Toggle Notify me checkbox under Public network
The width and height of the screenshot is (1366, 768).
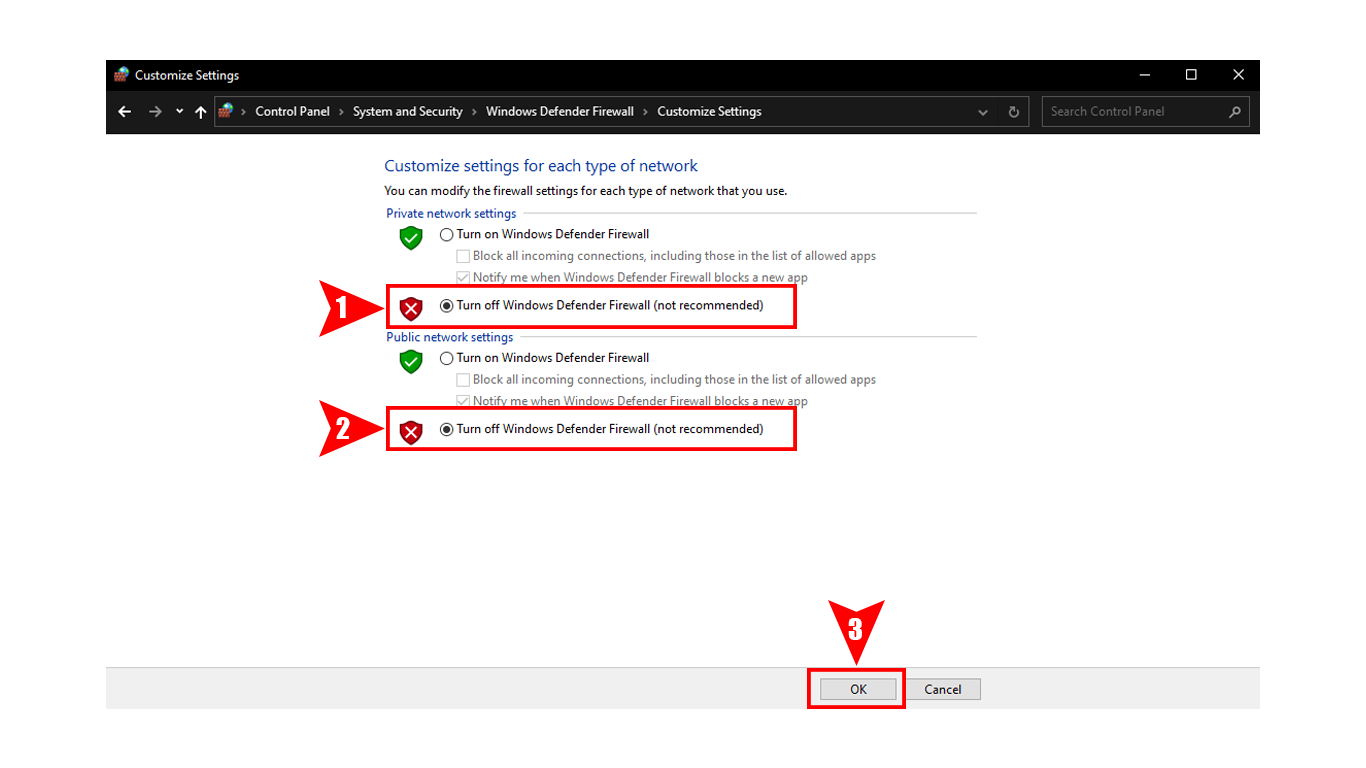(463, 401)
